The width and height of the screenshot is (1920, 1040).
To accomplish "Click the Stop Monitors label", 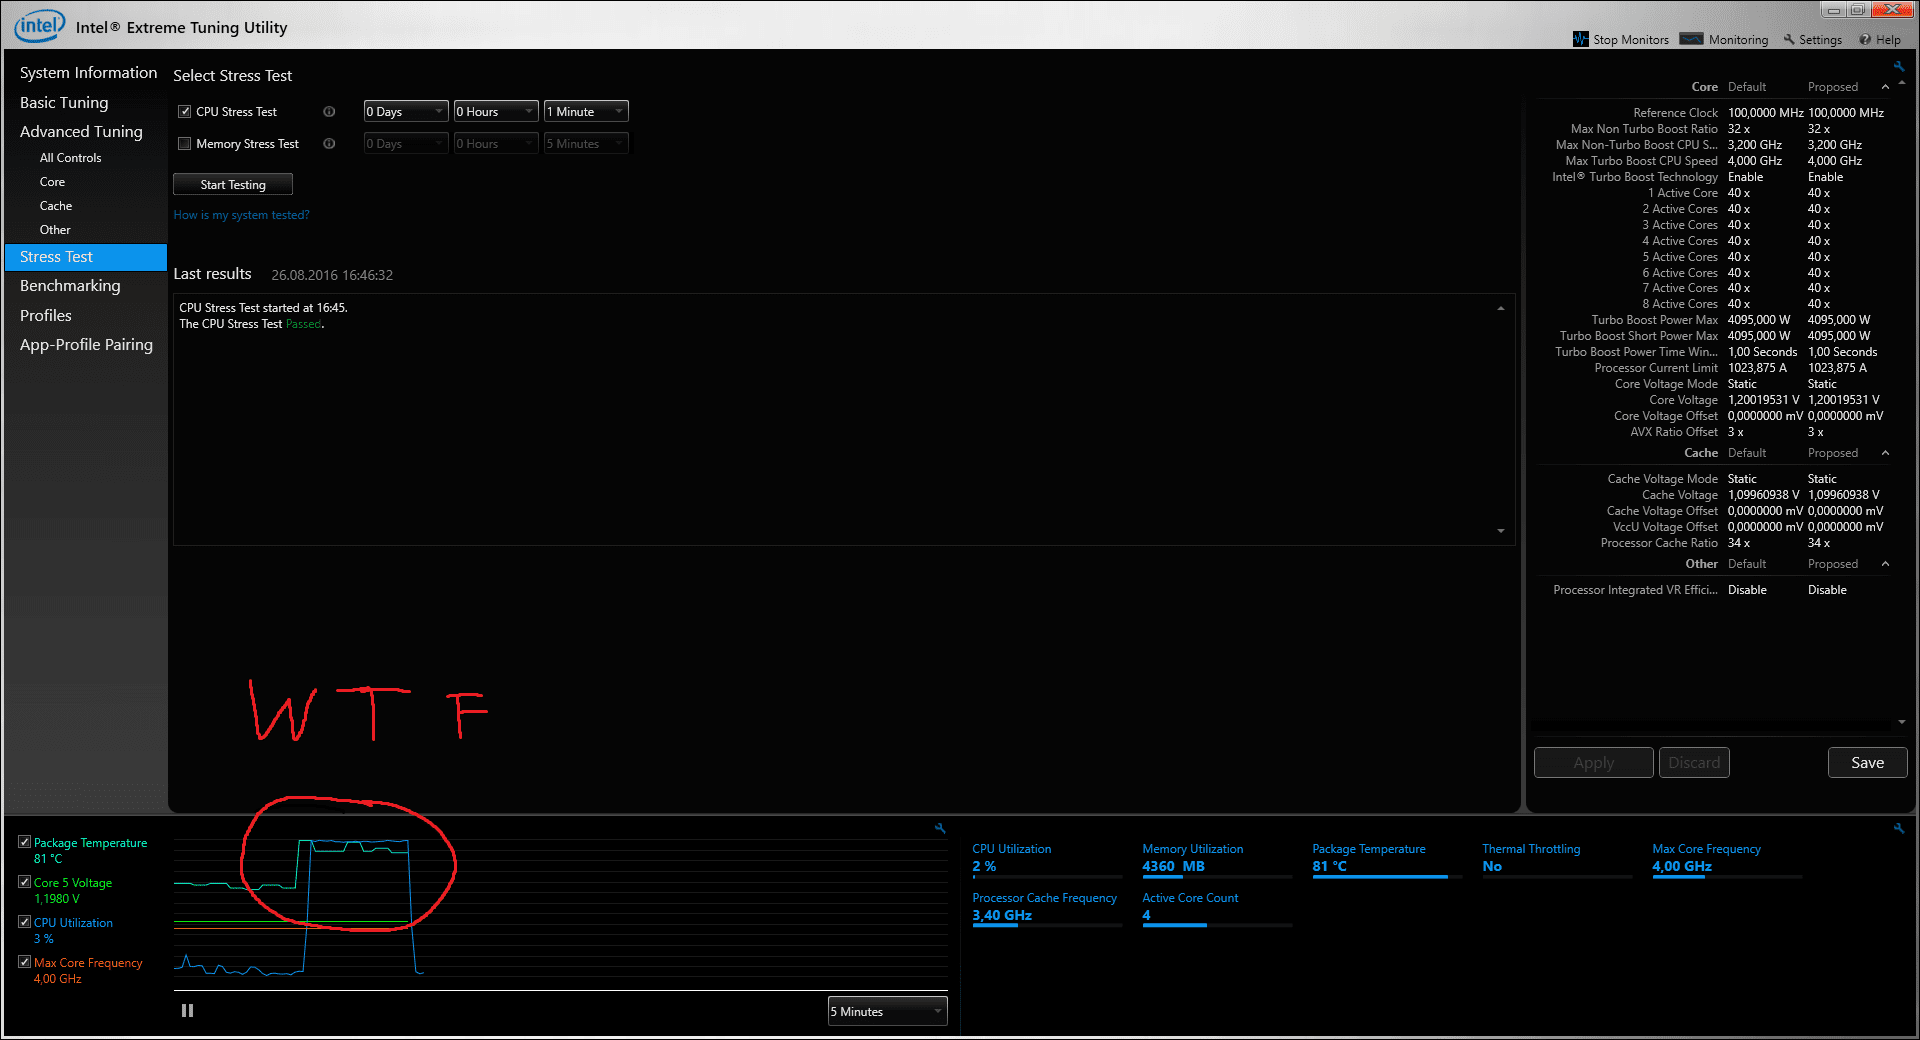I will click(1631, 40).
